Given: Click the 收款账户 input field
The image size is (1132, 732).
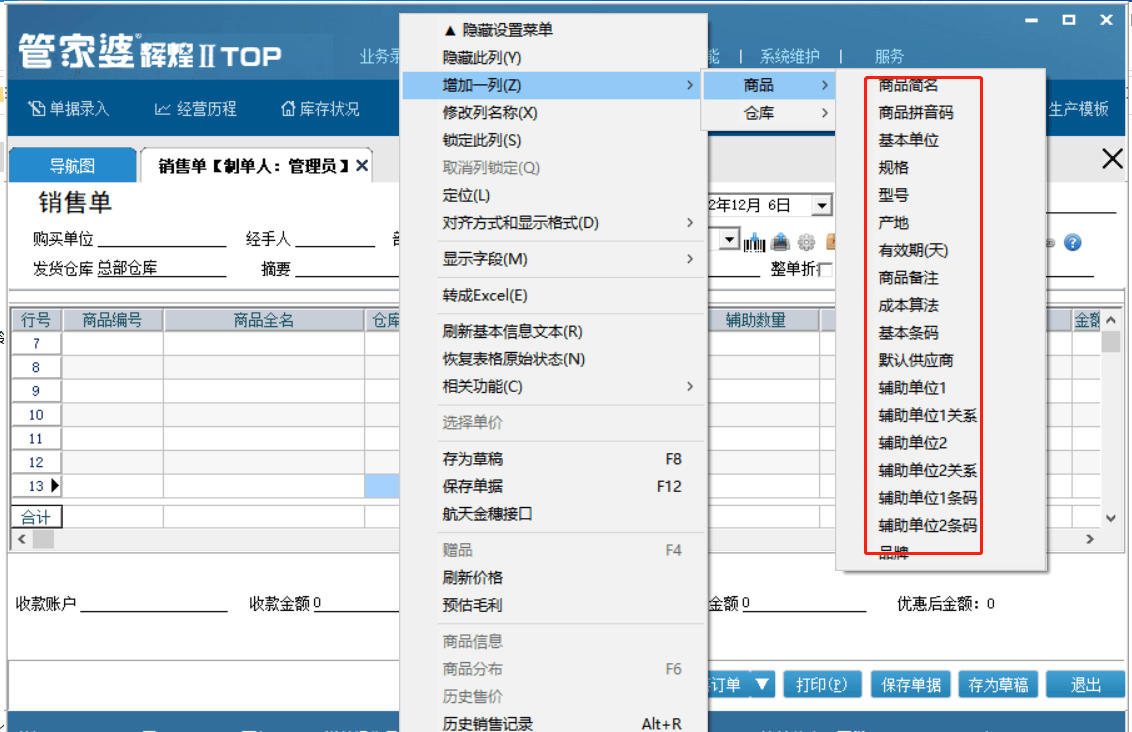Looking at the screenshot, I should click(x=154, y=603).
